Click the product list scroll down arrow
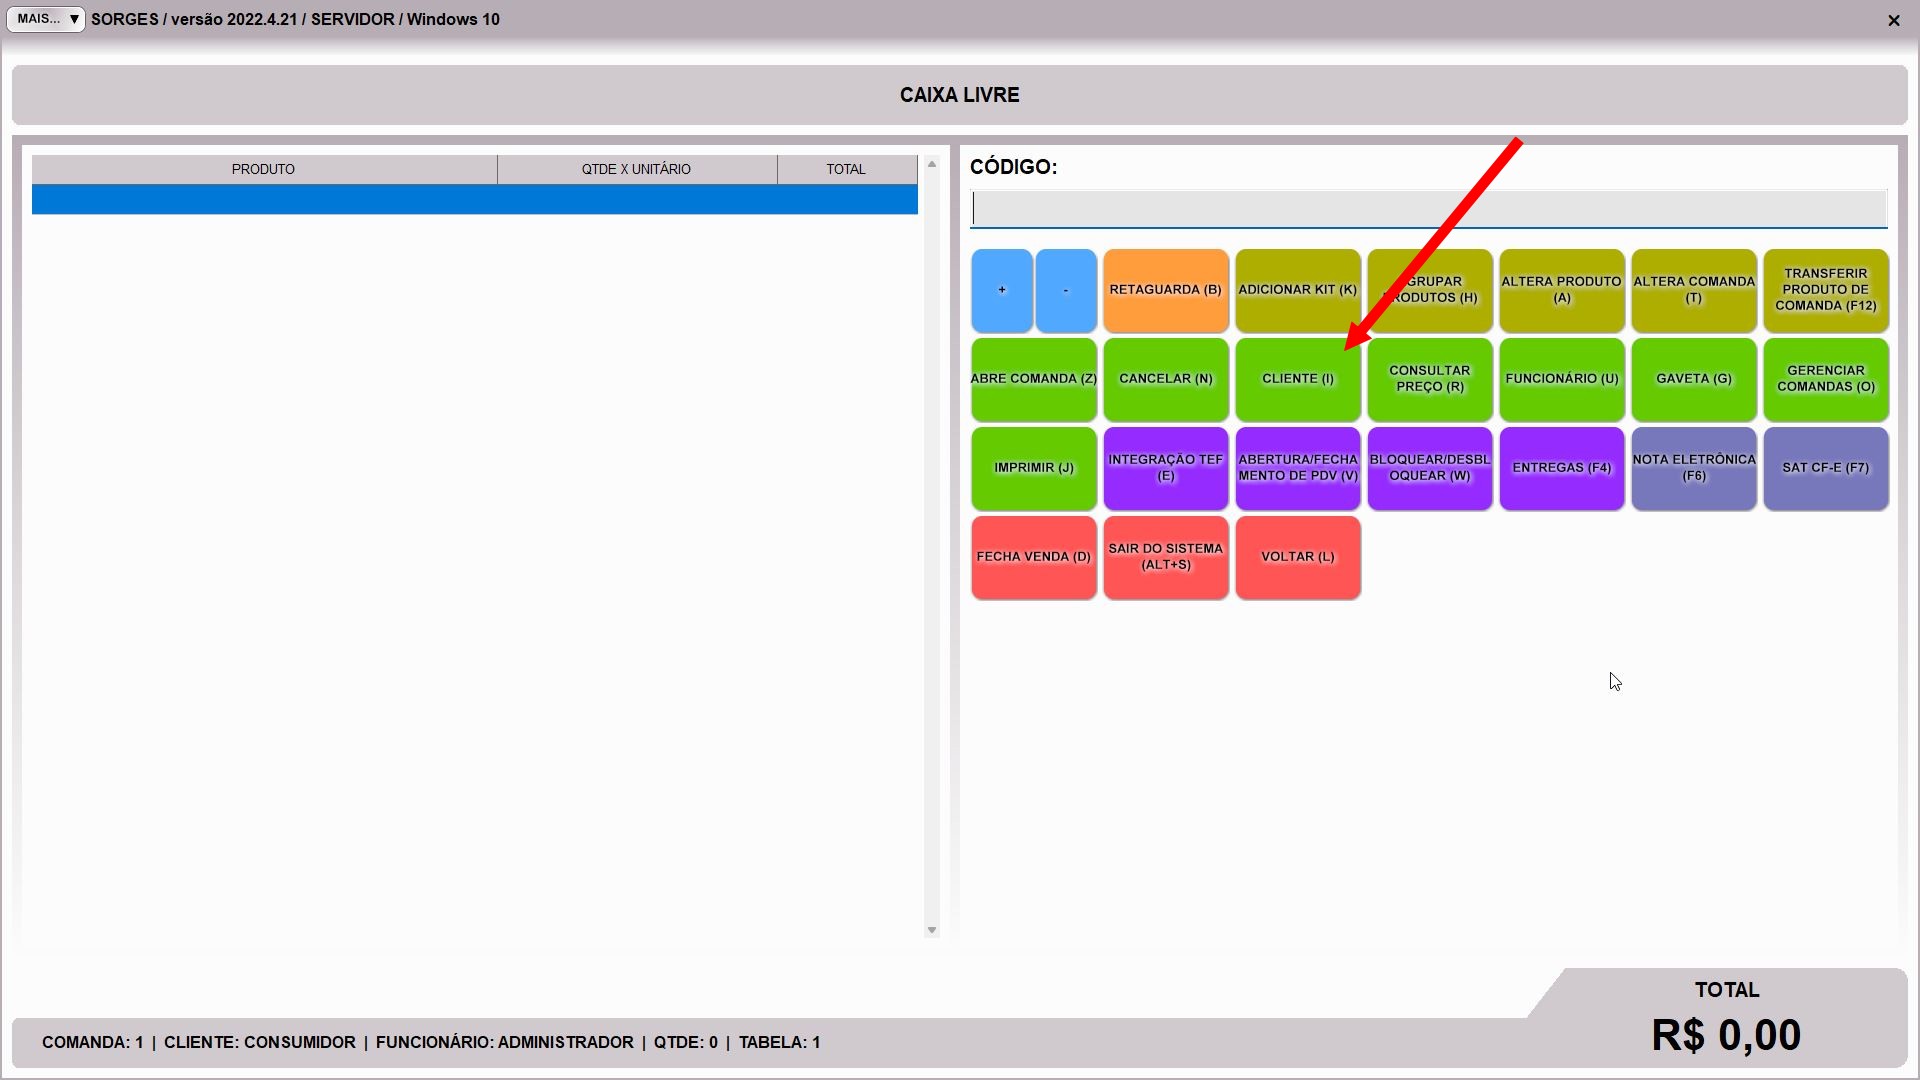The height and width of the screenshot is (1080, 1920). tap(932, 930)
